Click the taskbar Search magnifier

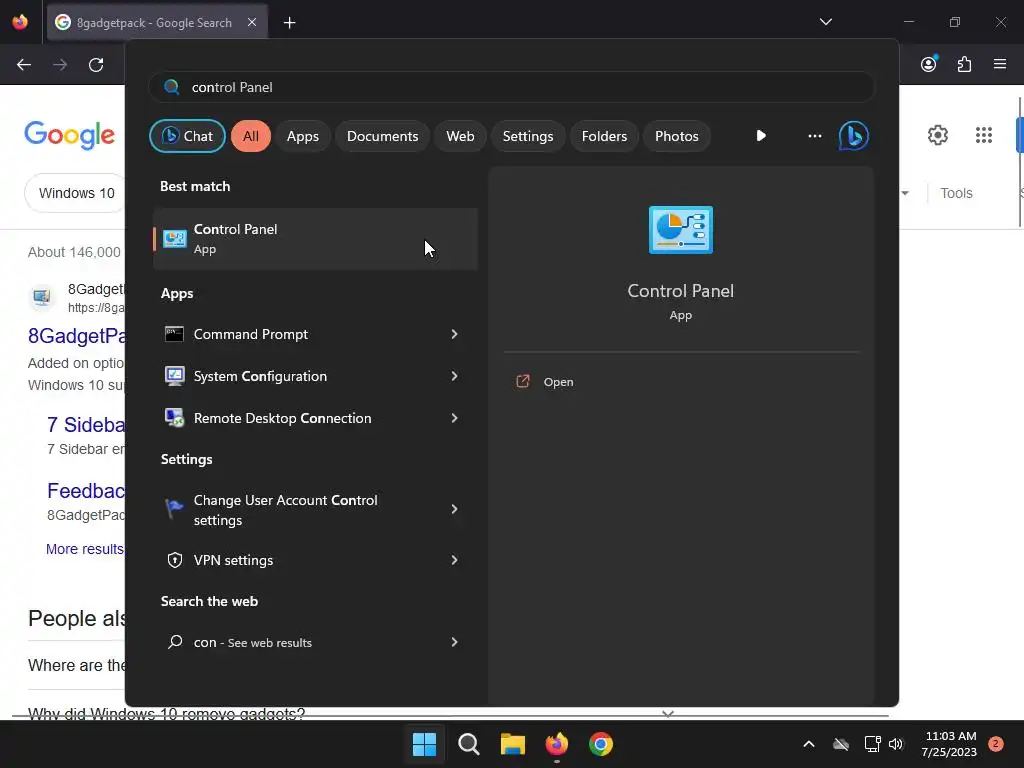pyautogui.click(x=469, y=744)
